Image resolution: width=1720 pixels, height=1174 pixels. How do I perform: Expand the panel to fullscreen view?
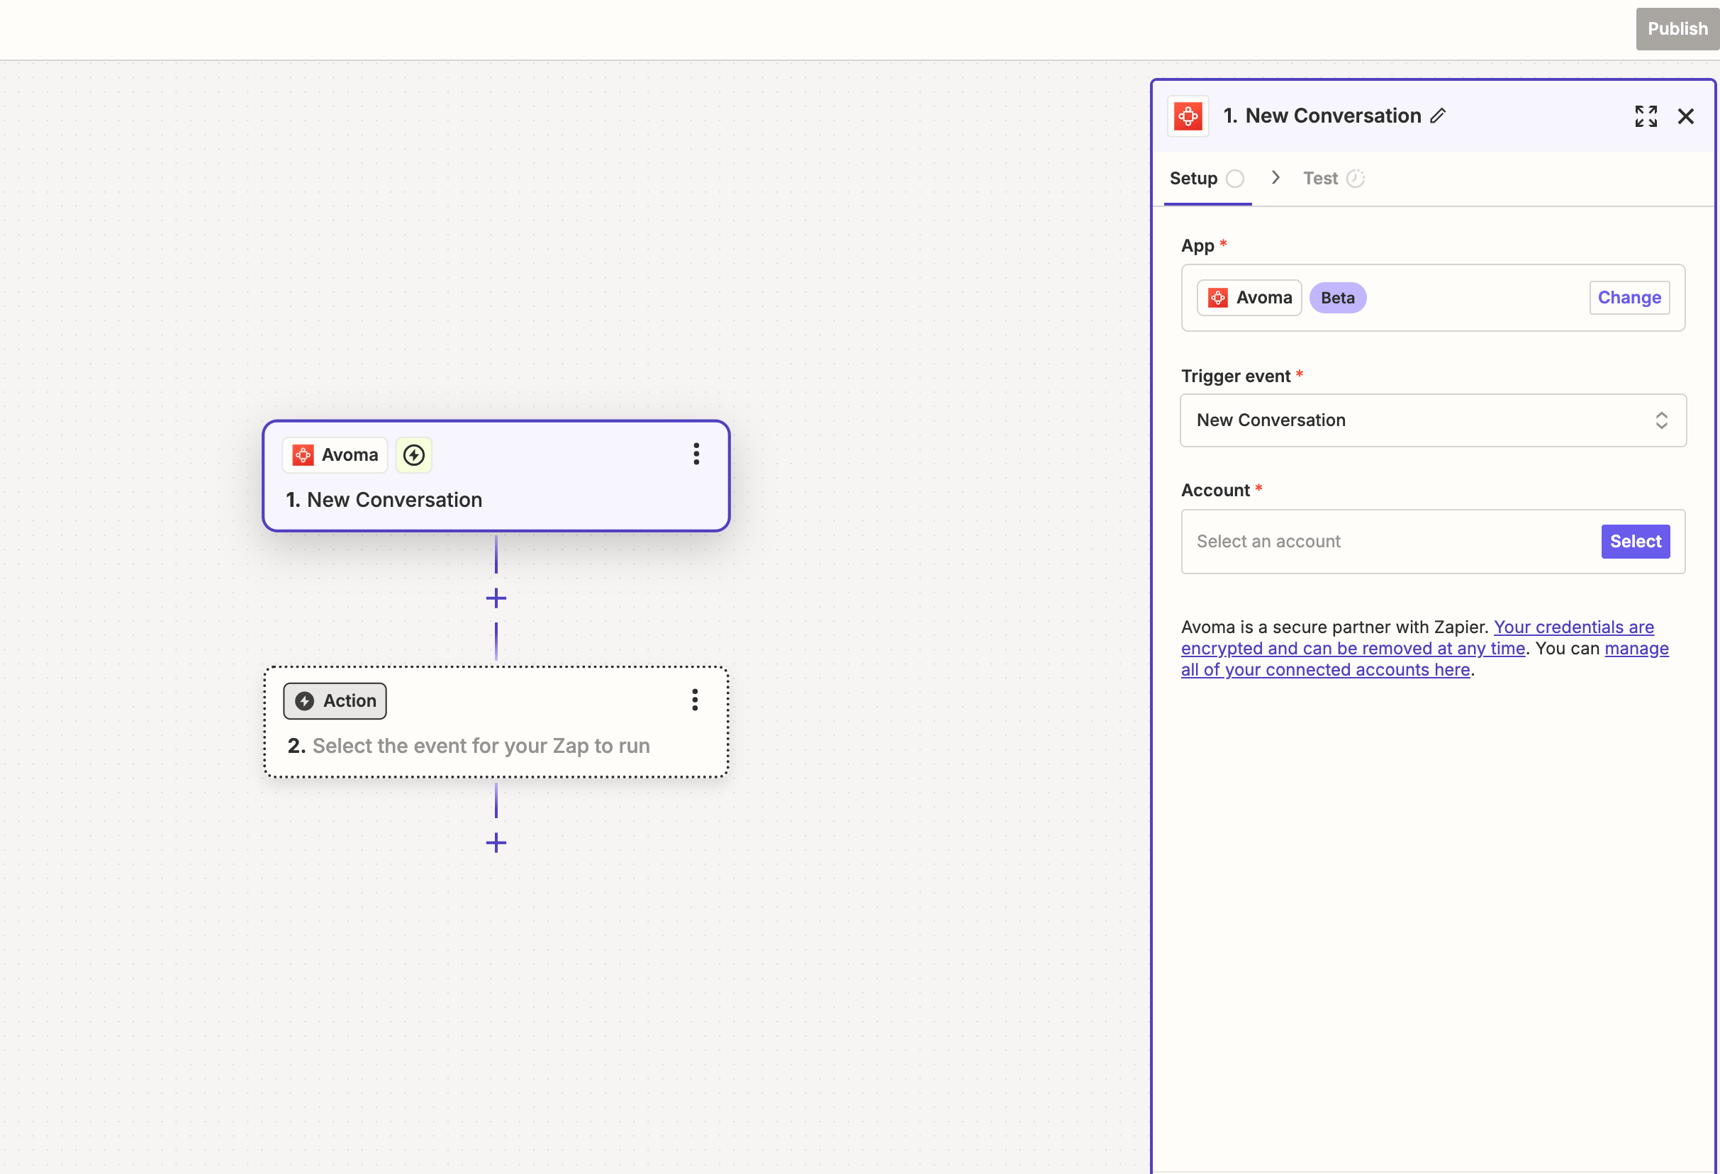[x=1645, y=116]
